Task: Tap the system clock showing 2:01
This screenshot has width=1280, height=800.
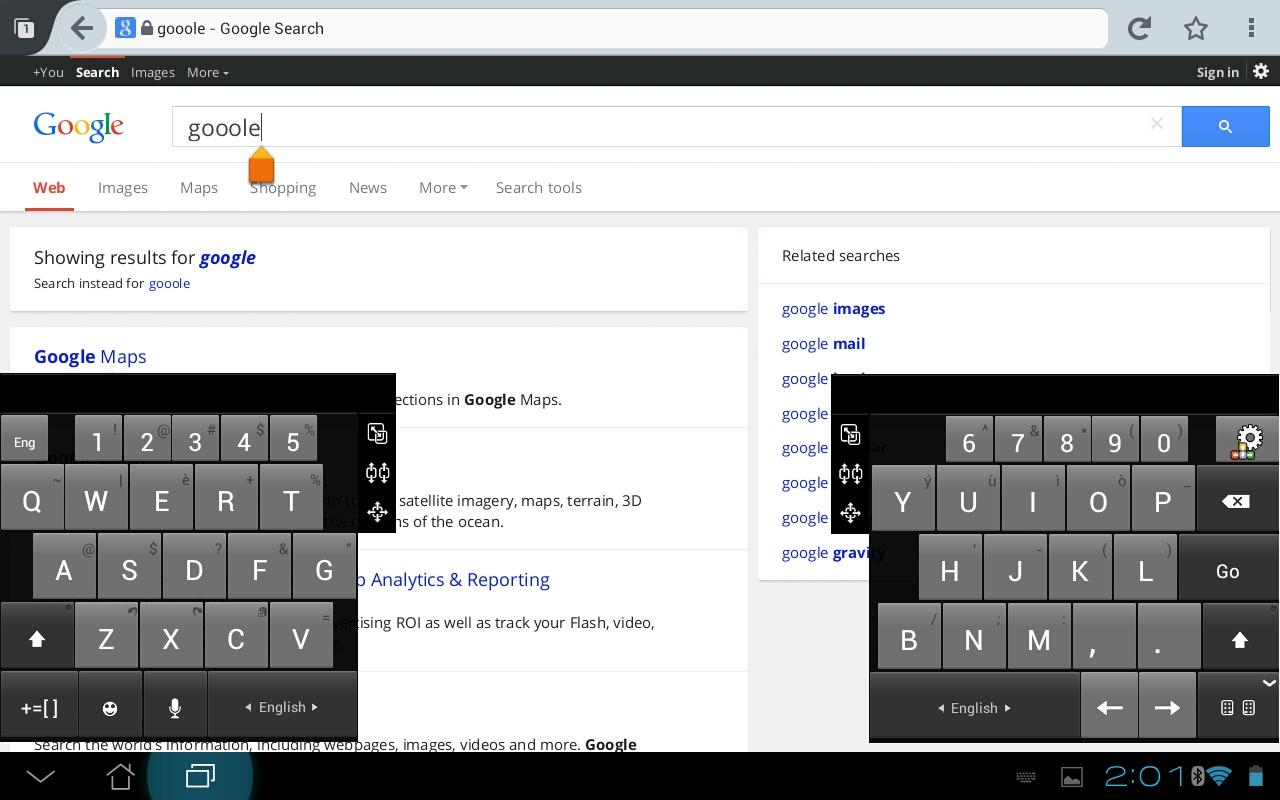Action: pyautogui.click(x=1146, y=776)
